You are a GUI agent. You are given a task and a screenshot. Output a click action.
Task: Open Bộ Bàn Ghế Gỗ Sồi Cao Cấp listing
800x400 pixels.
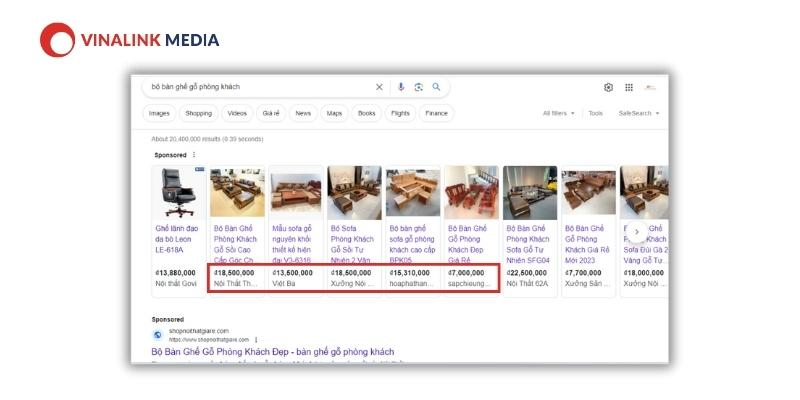(x=236, y=244)
